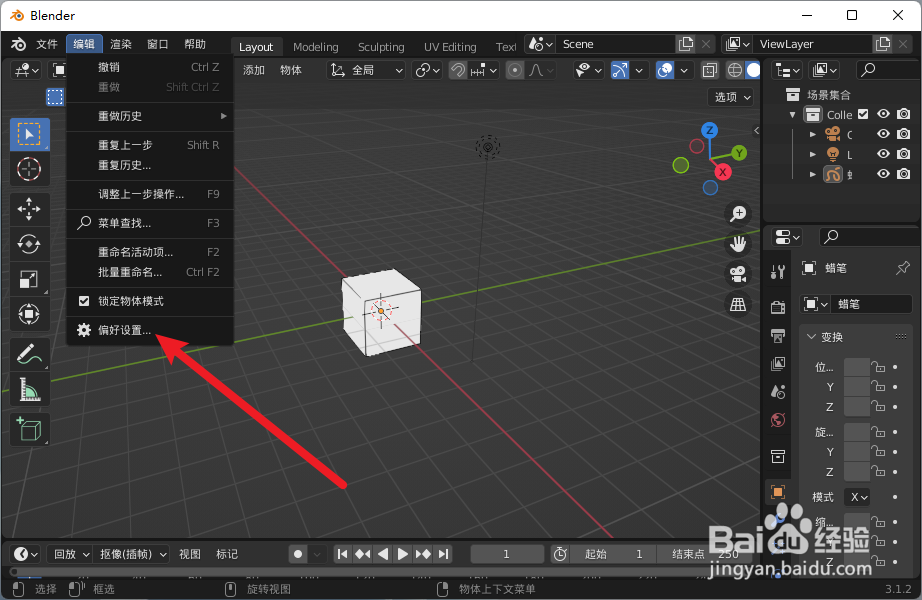922x600 pixels.
Task: Open the 全局 transform orientation dropdown
Action: 366,71
